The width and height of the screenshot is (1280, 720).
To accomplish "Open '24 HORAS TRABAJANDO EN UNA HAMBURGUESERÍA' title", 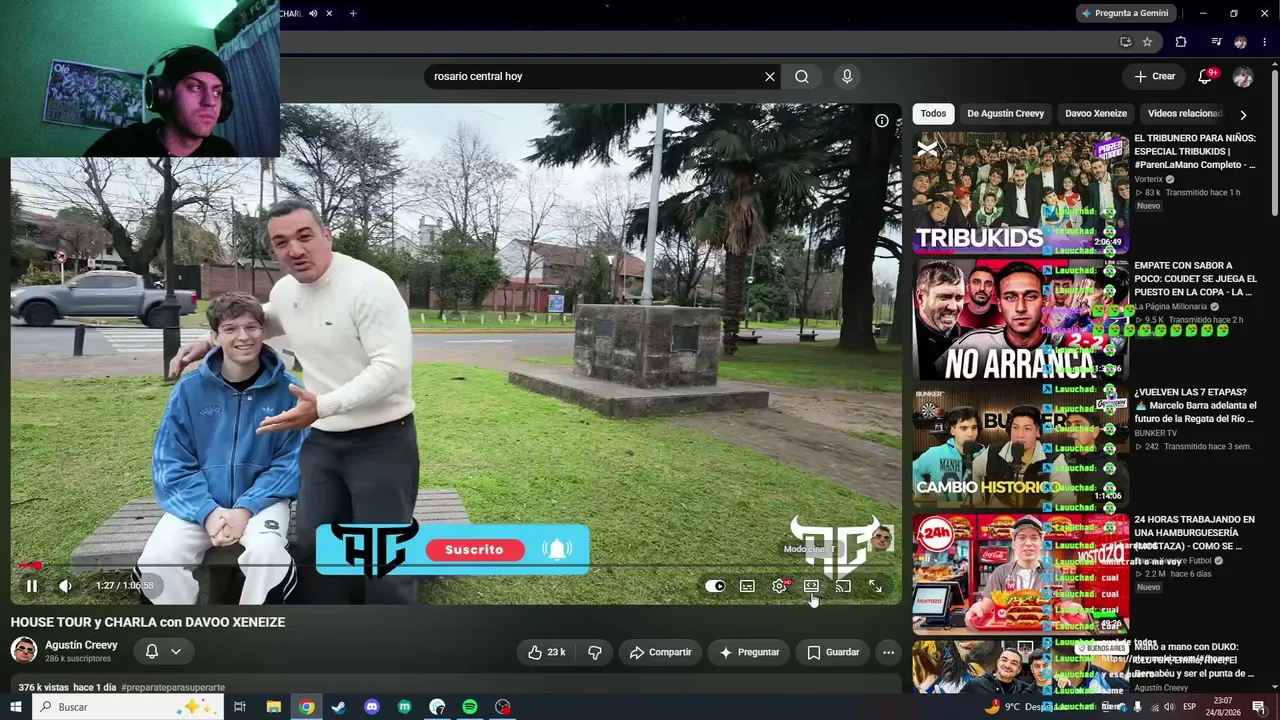I will pyautogui.click(x=1195, y=533).
